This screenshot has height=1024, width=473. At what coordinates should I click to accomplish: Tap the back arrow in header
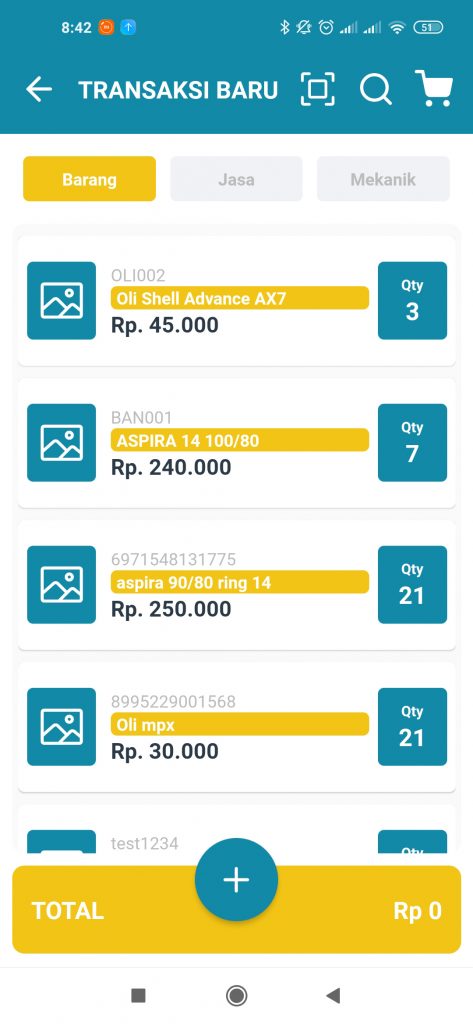[x=39, y=89]
